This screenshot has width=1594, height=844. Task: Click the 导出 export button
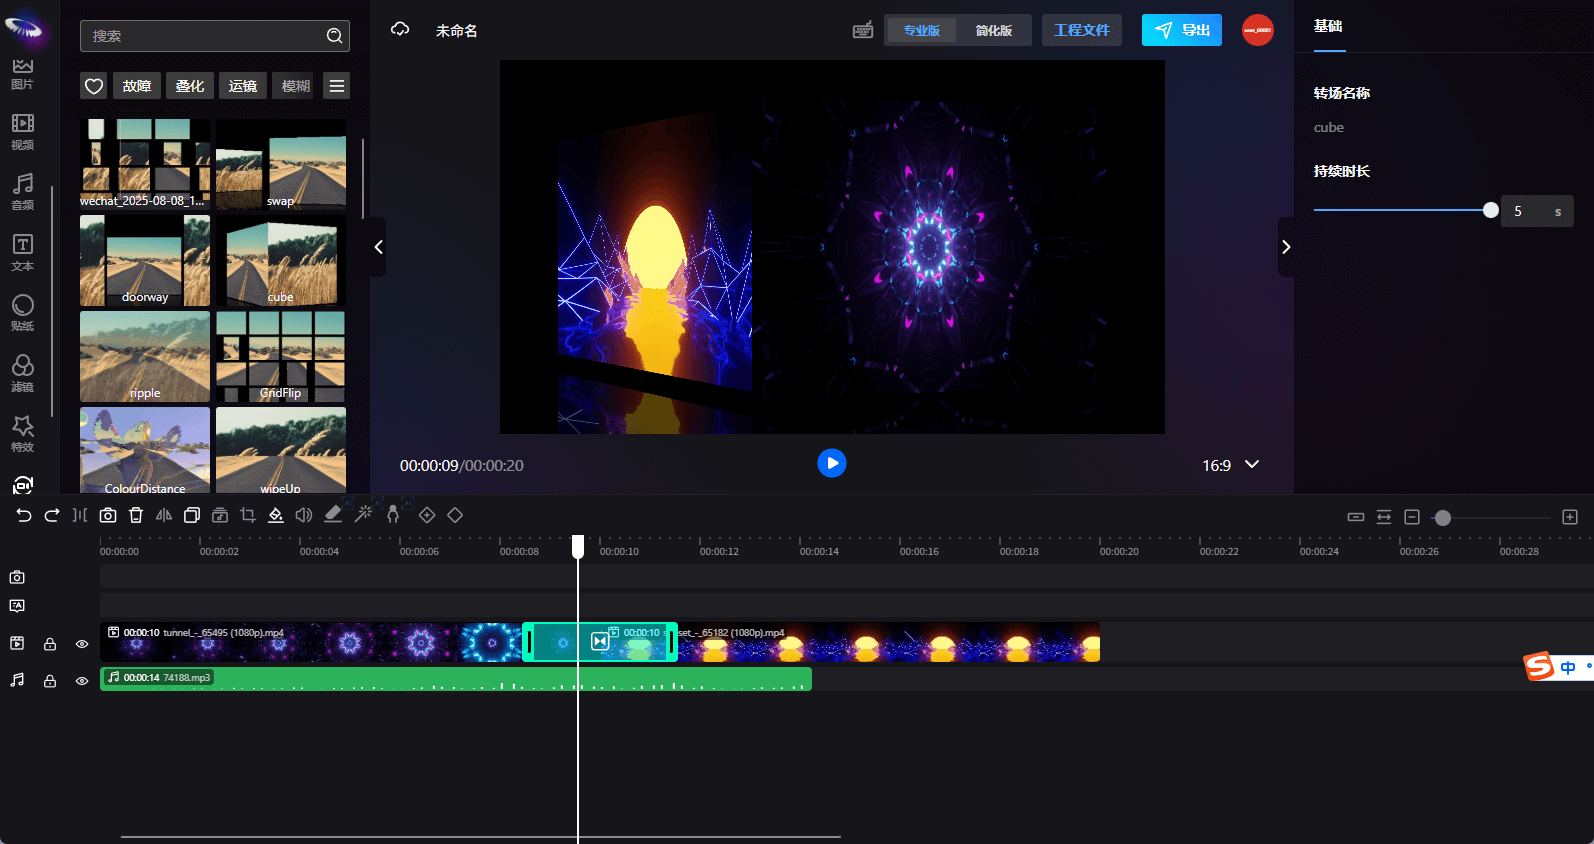click(x=1181, y=30)
